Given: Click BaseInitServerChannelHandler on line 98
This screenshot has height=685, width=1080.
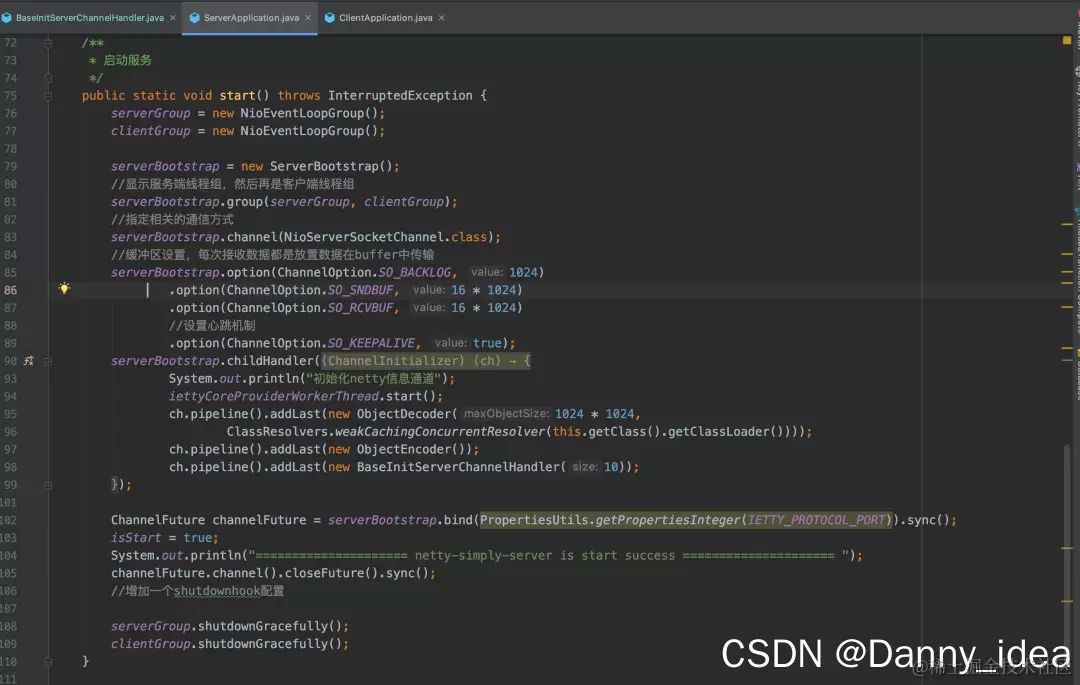Looking at the screenshot, I should [458, 467].
